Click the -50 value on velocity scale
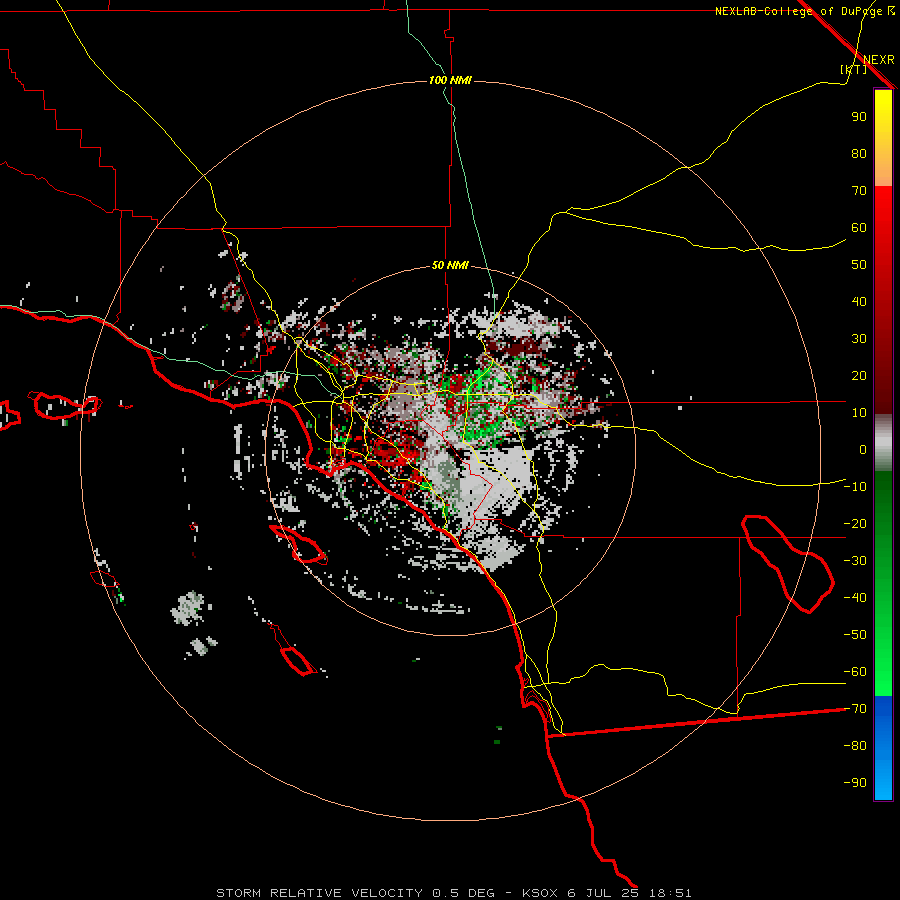Image resolution: width=900 pixels, height=900 pixels. pyautogui.click(x=855, y=634)
